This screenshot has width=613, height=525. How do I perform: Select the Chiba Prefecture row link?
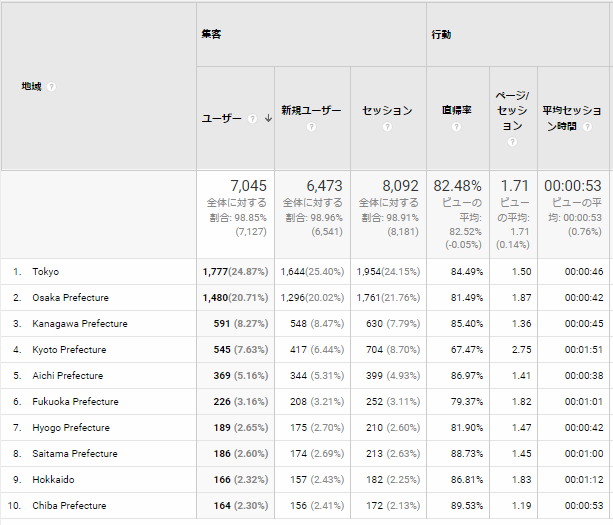pyautogui.click(x=69, y=506)
